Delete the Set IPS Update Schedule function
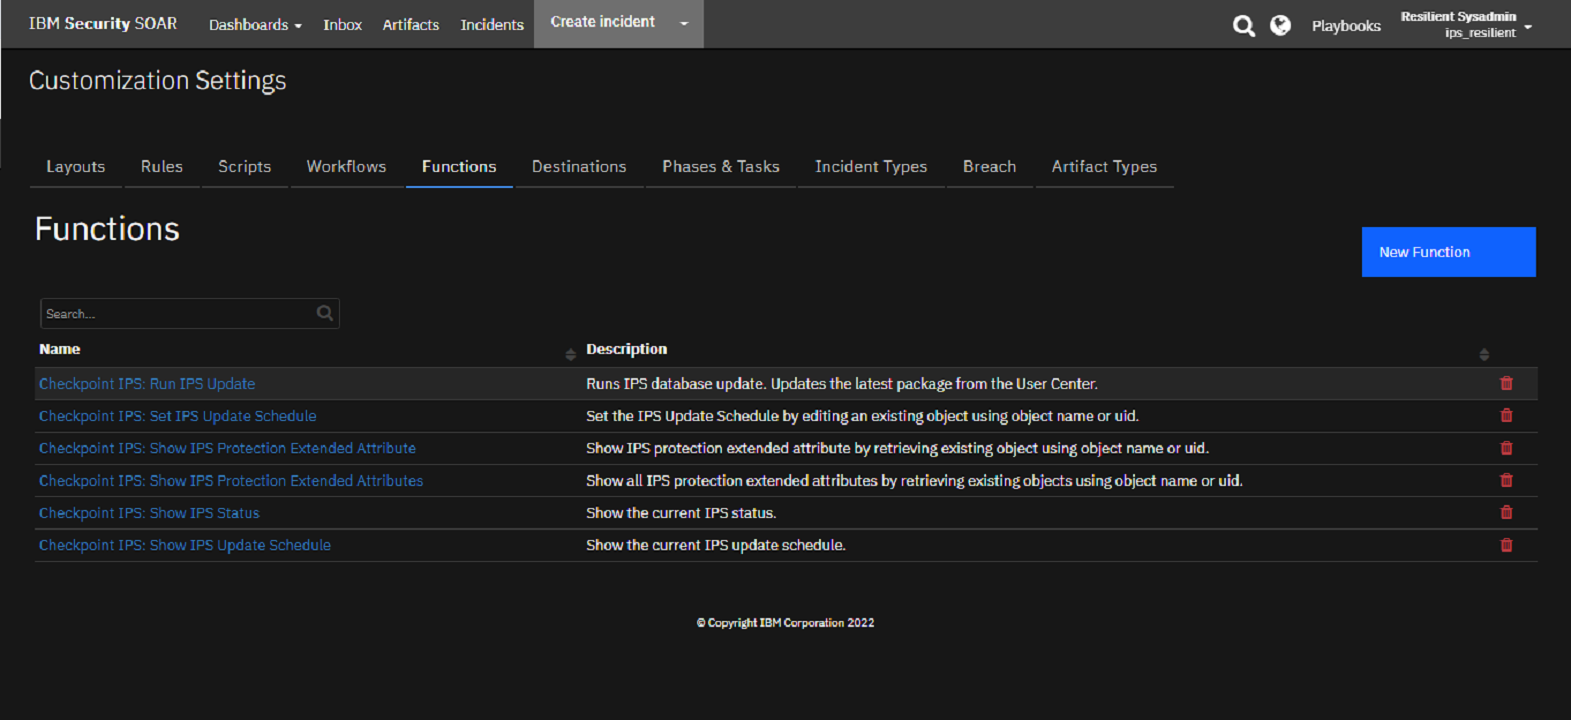Viewport: 1571px width, 720px height. point(1506,415)
